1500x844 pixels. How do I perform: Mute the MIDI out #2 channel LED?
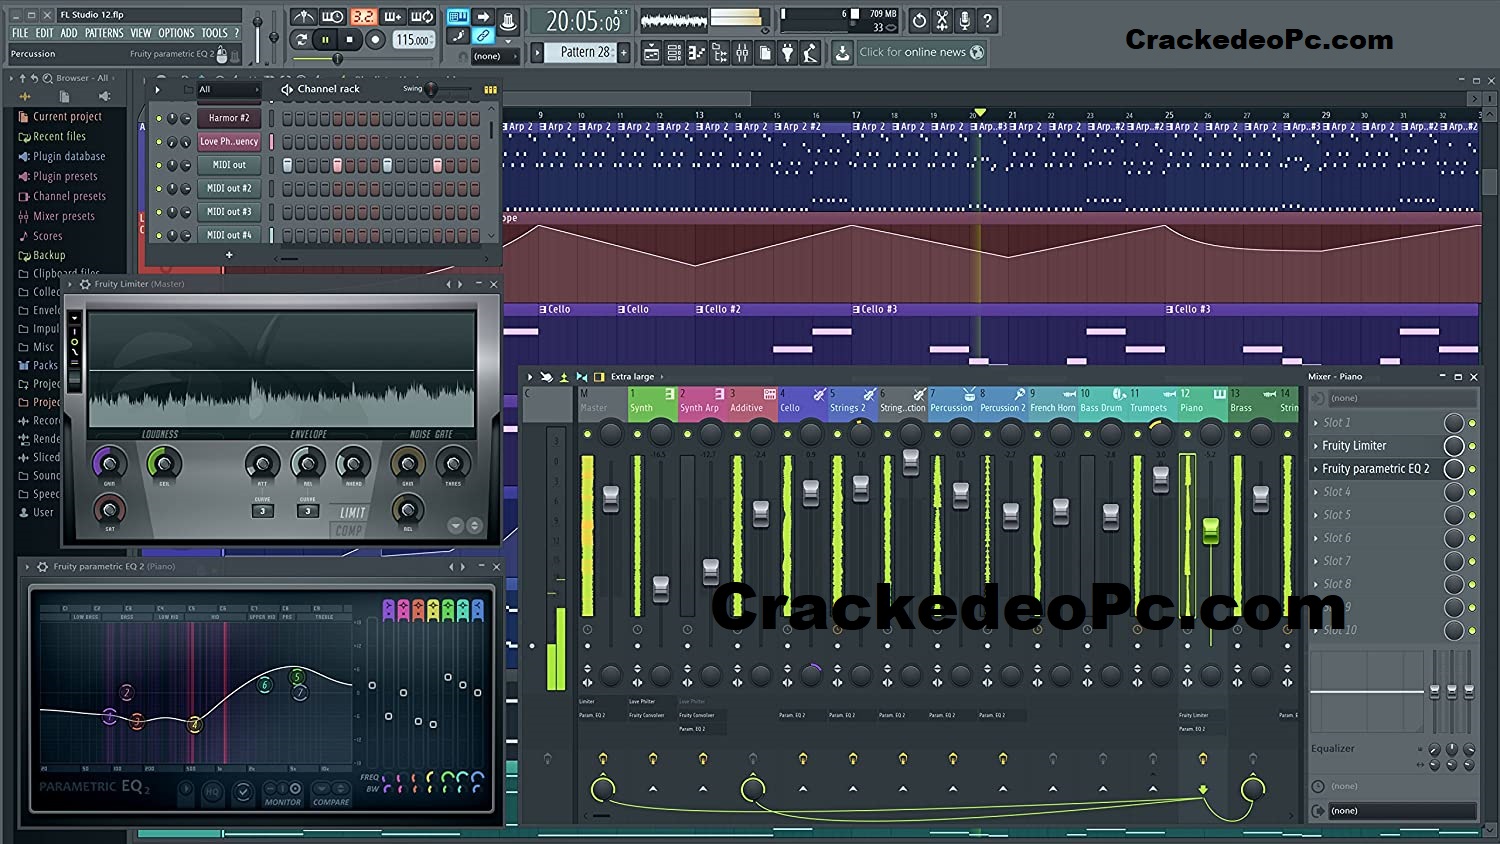click(158, 188)
